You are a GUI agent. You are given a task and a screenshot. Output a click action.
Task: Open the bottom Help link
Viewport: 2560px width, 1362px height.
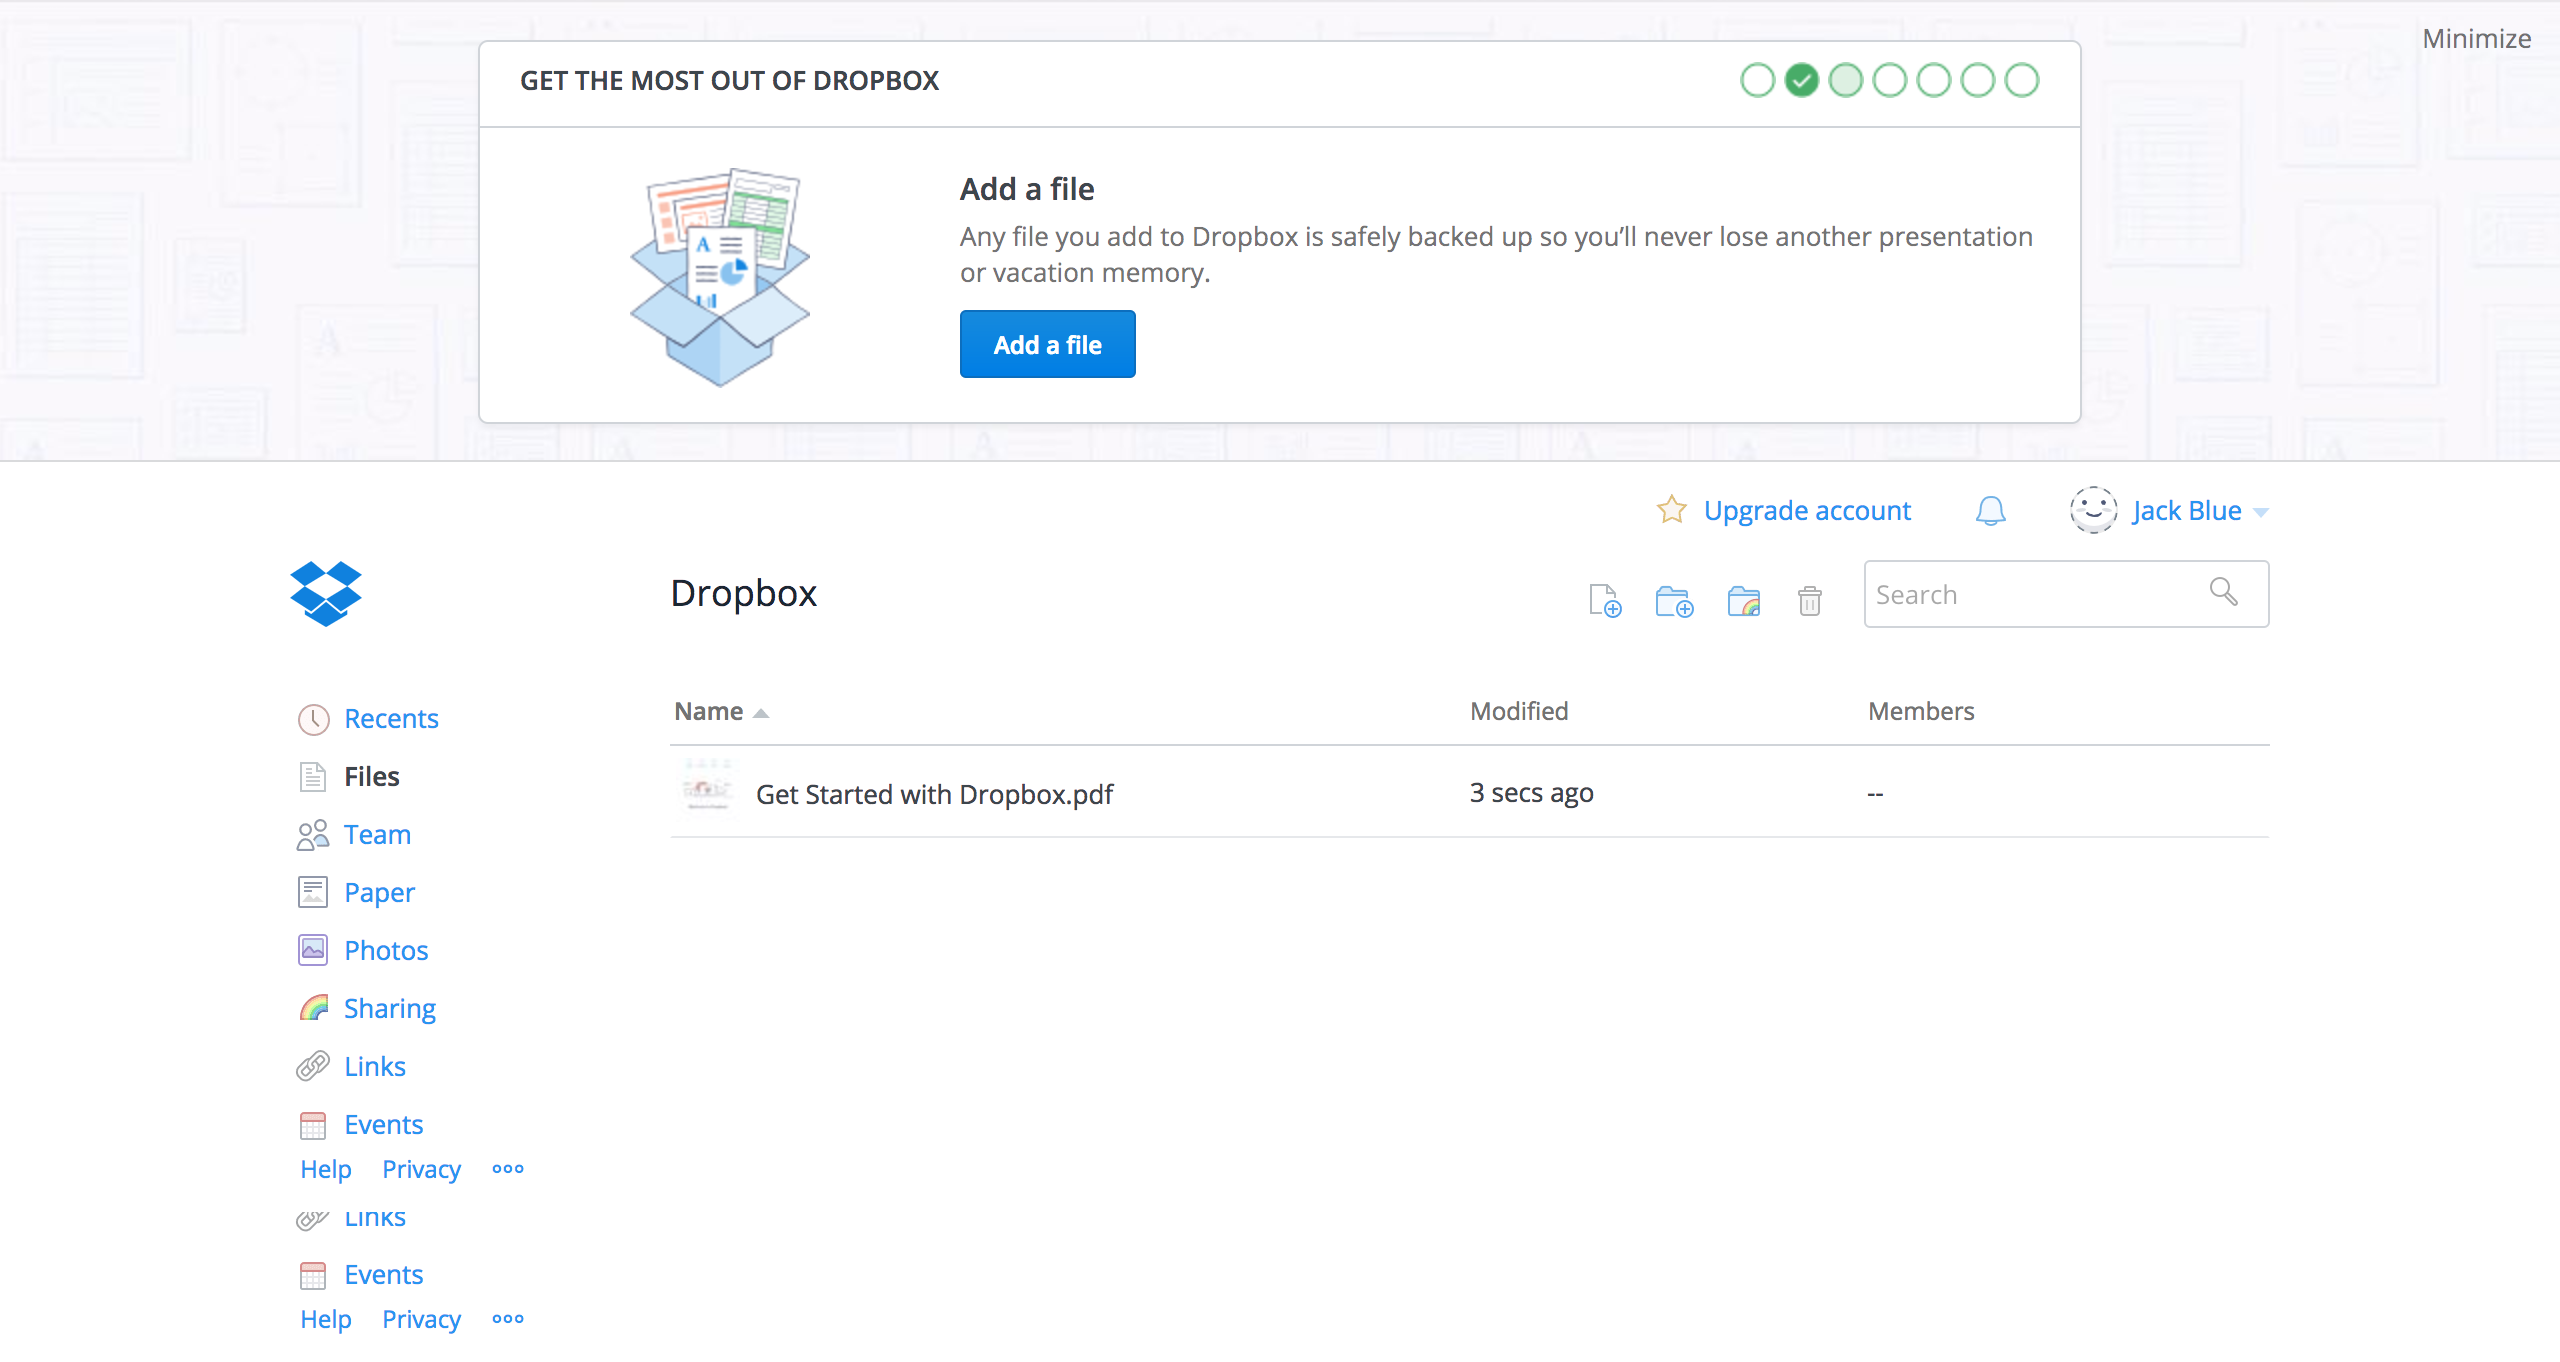coord(326,1319)
